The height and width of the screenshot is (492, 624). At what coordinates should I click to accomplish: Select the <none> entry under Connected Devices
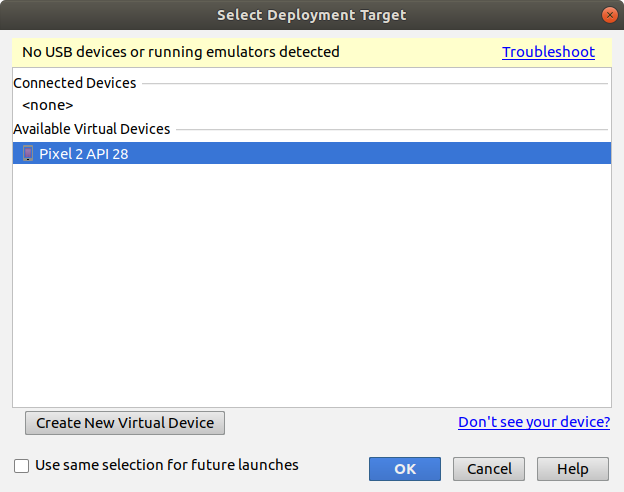pyautogui.click(x=48, y=105)
